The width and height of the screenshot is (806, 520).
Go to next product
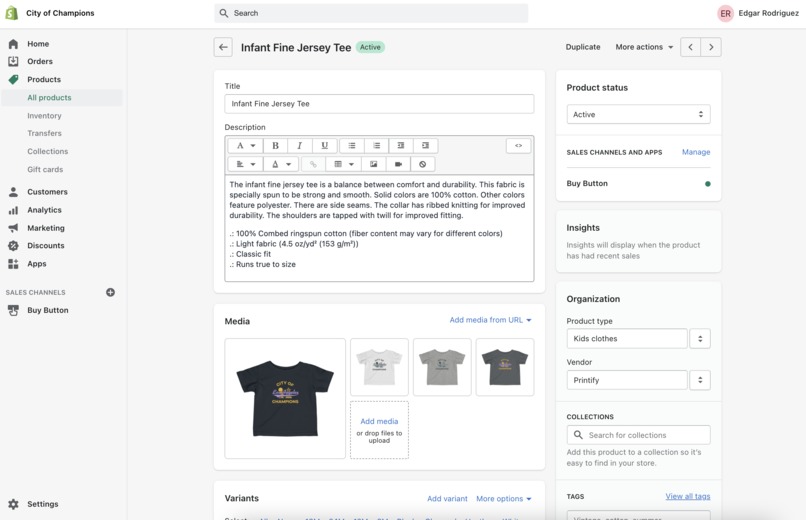click(711, 47)
